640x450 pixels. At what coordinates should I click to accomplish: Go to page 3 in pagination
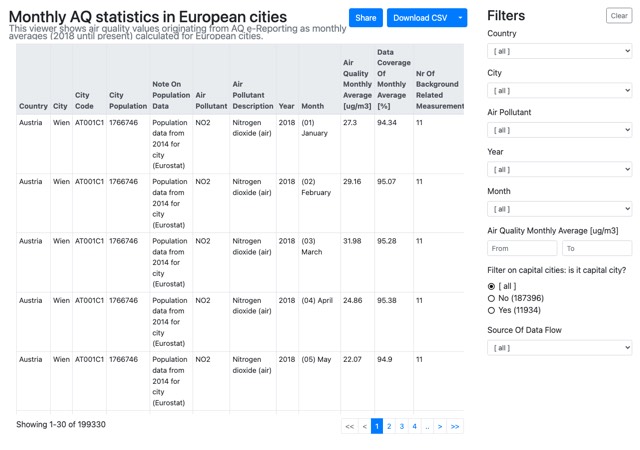402,426
